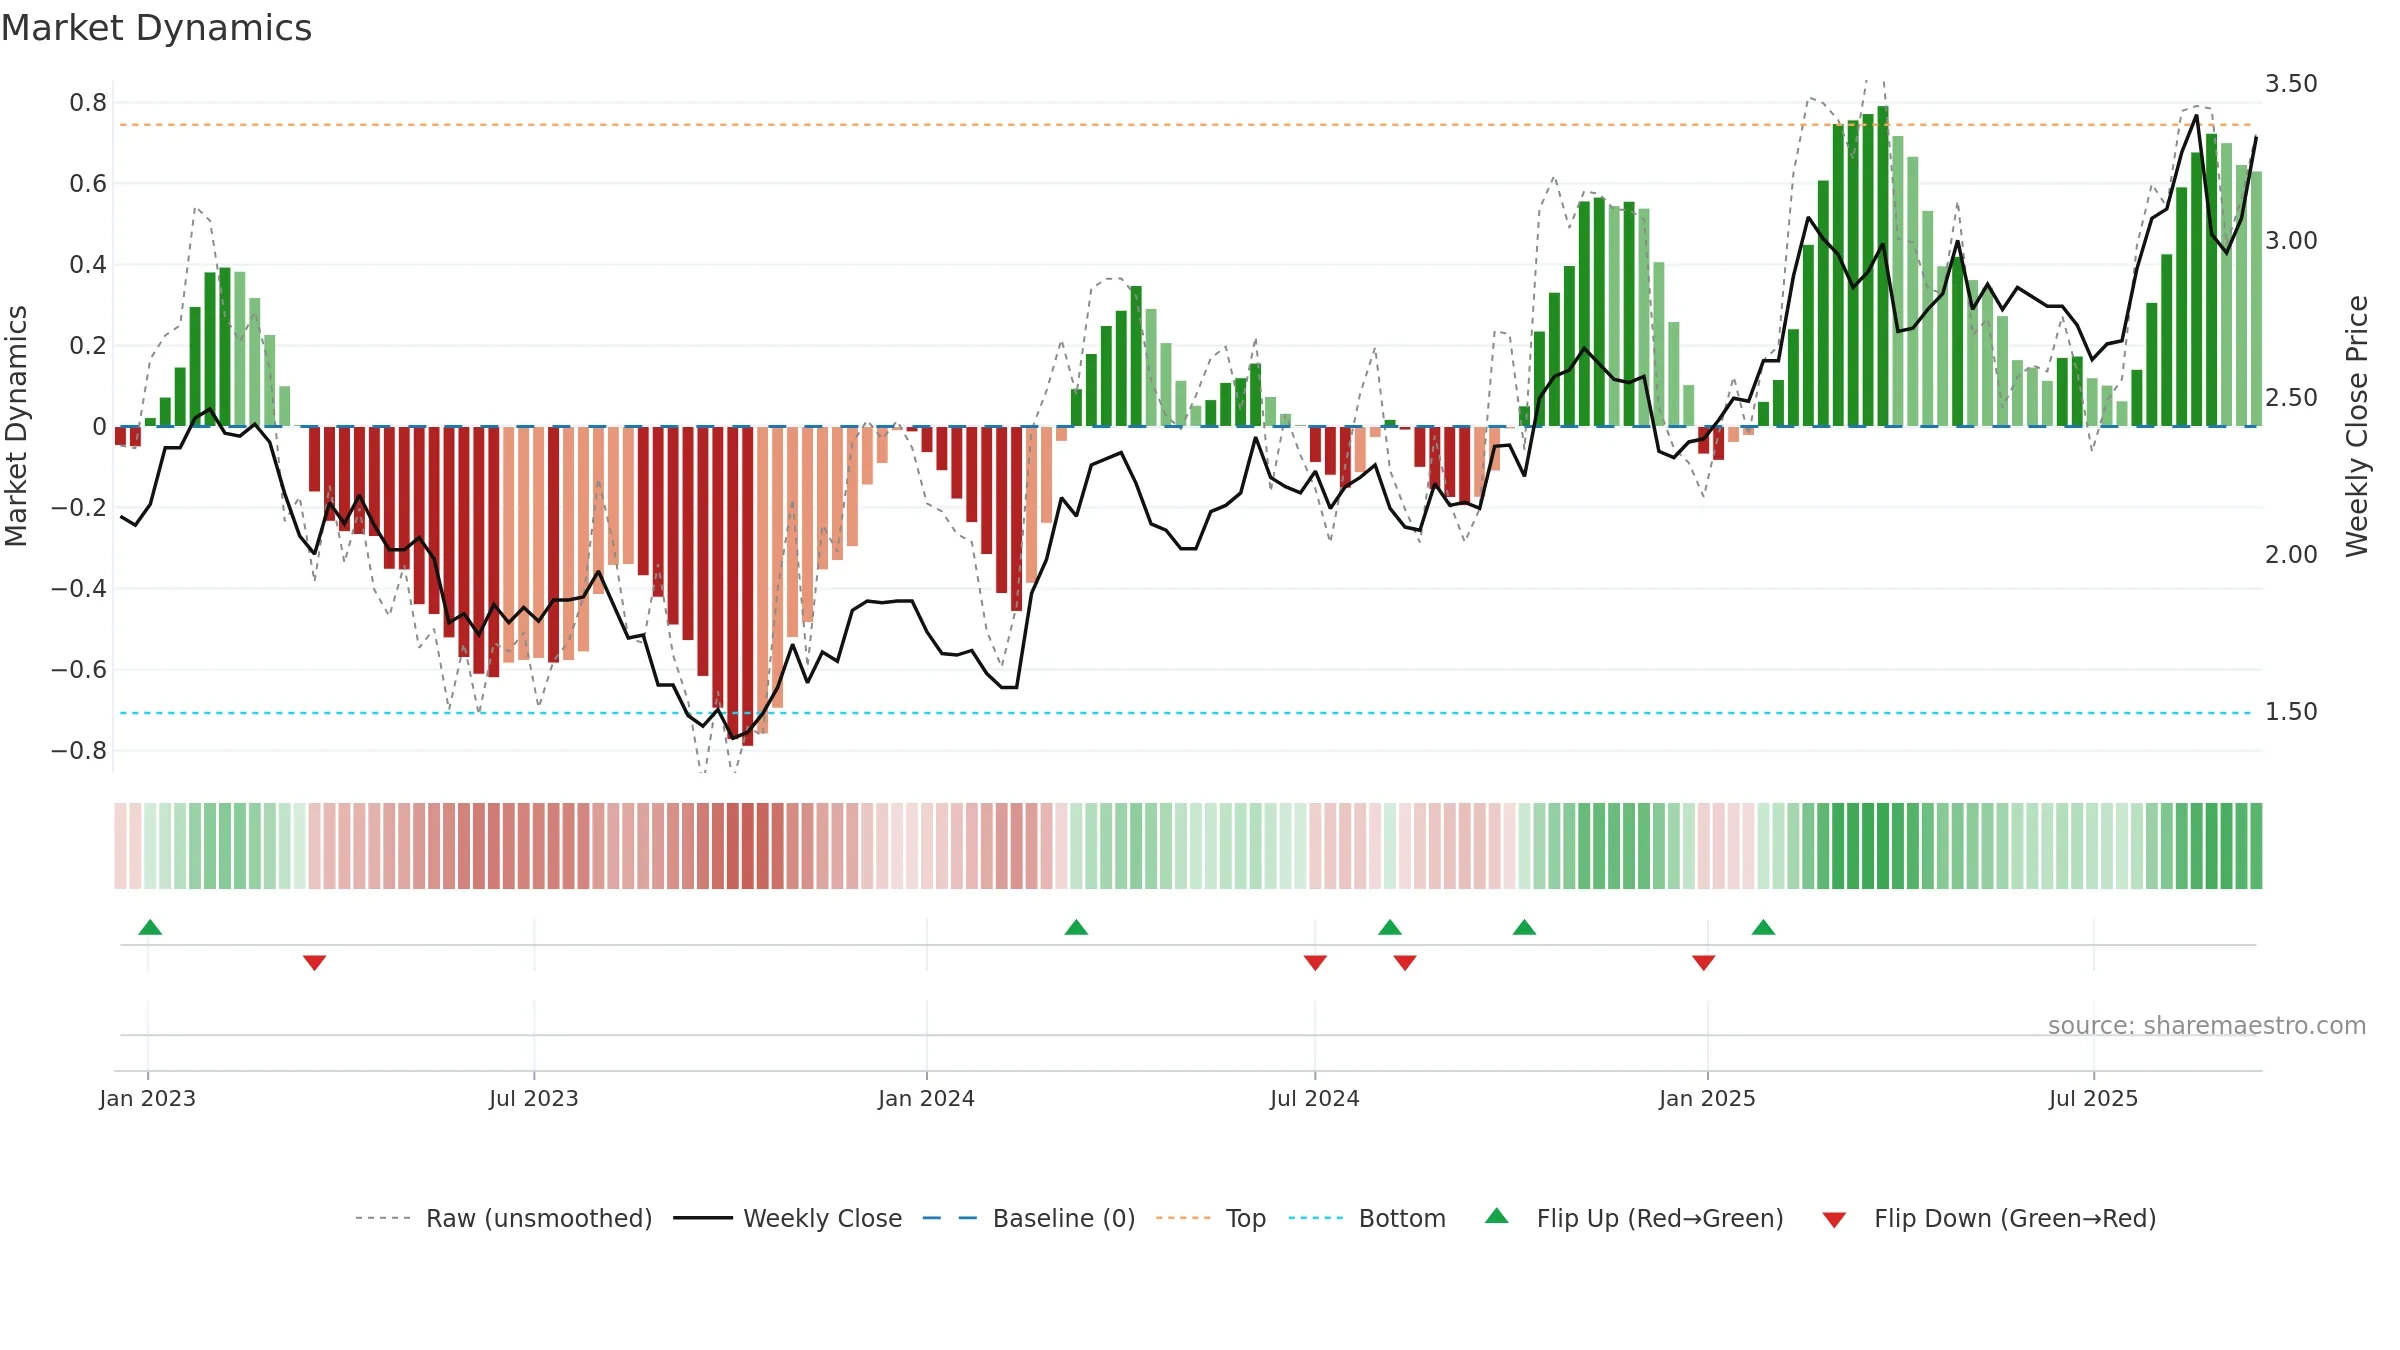Click the 0.6 left axis tick
2400x1350 pixels.
click(x=88, y=184)
